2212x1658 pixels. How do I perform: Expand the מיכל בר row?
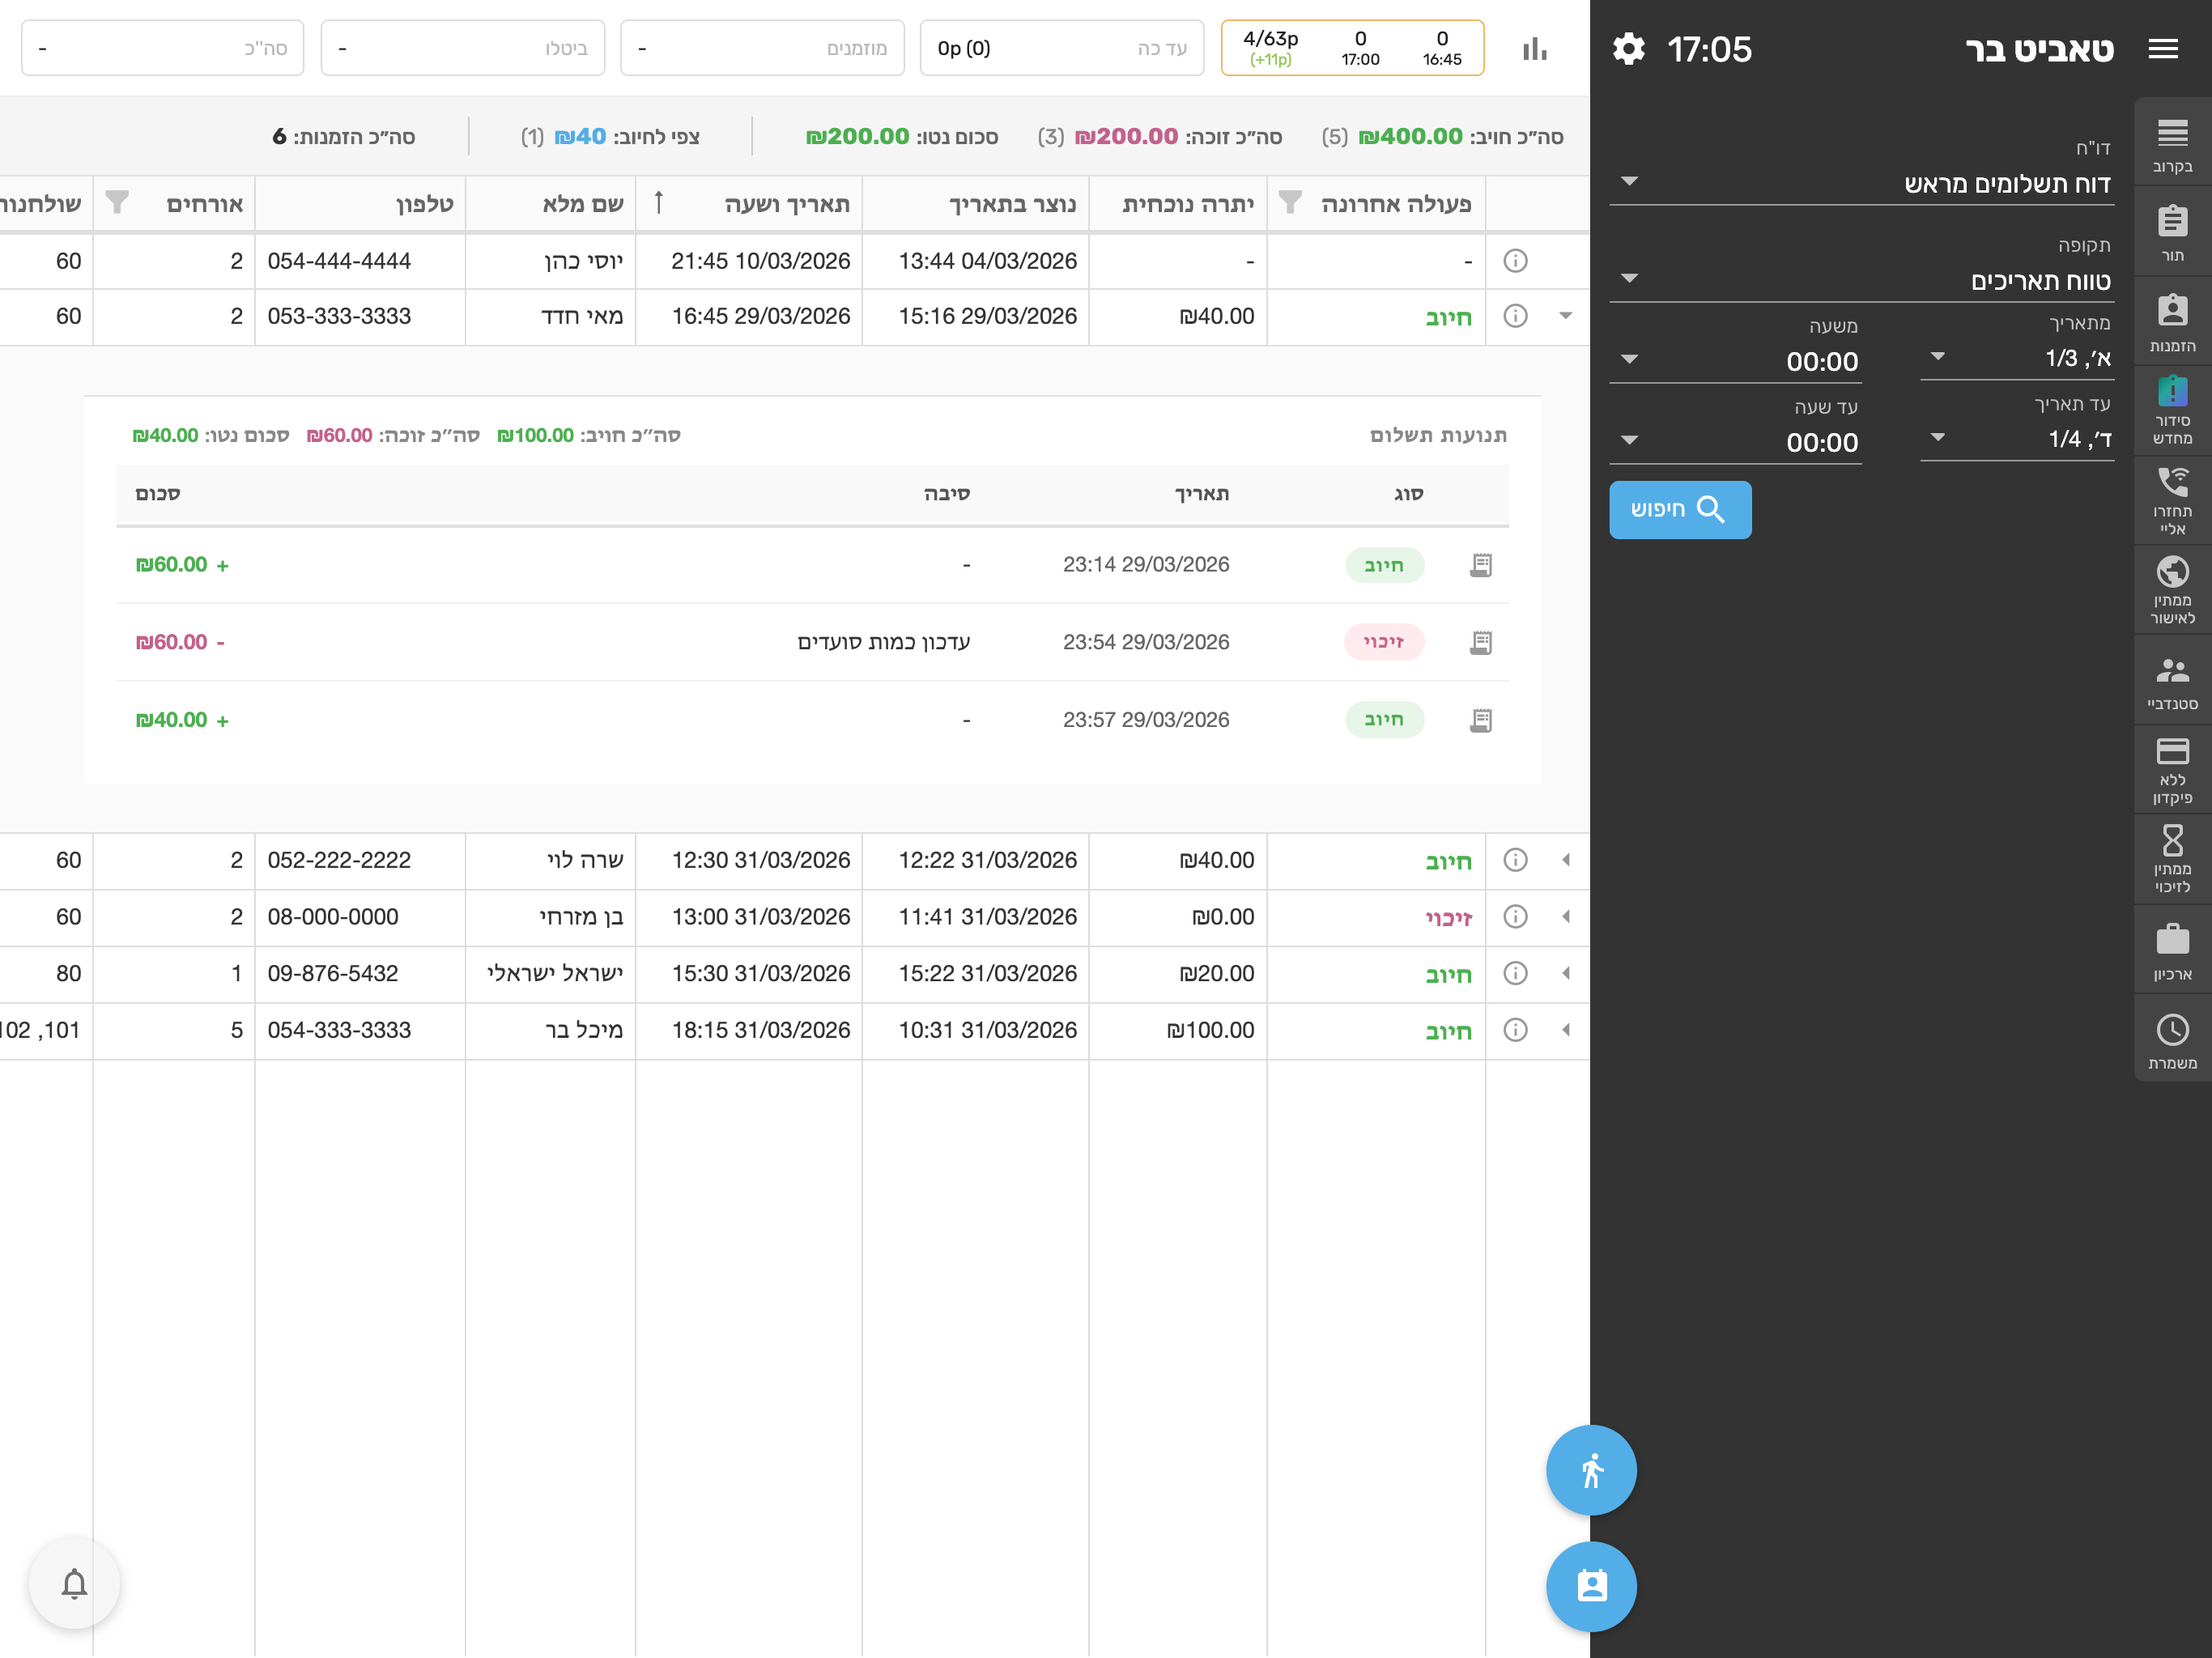(1566, 1030)
